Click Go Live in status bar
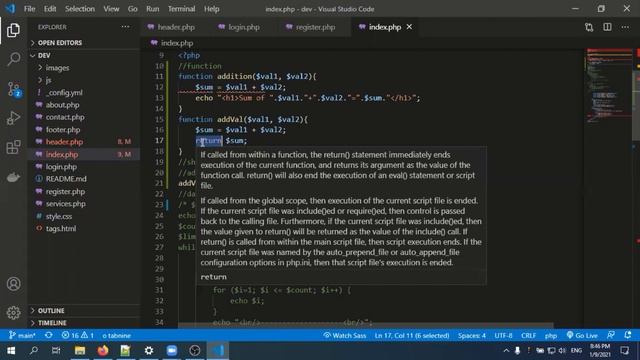Screen dimensions: 640x360 click(582, 336)
